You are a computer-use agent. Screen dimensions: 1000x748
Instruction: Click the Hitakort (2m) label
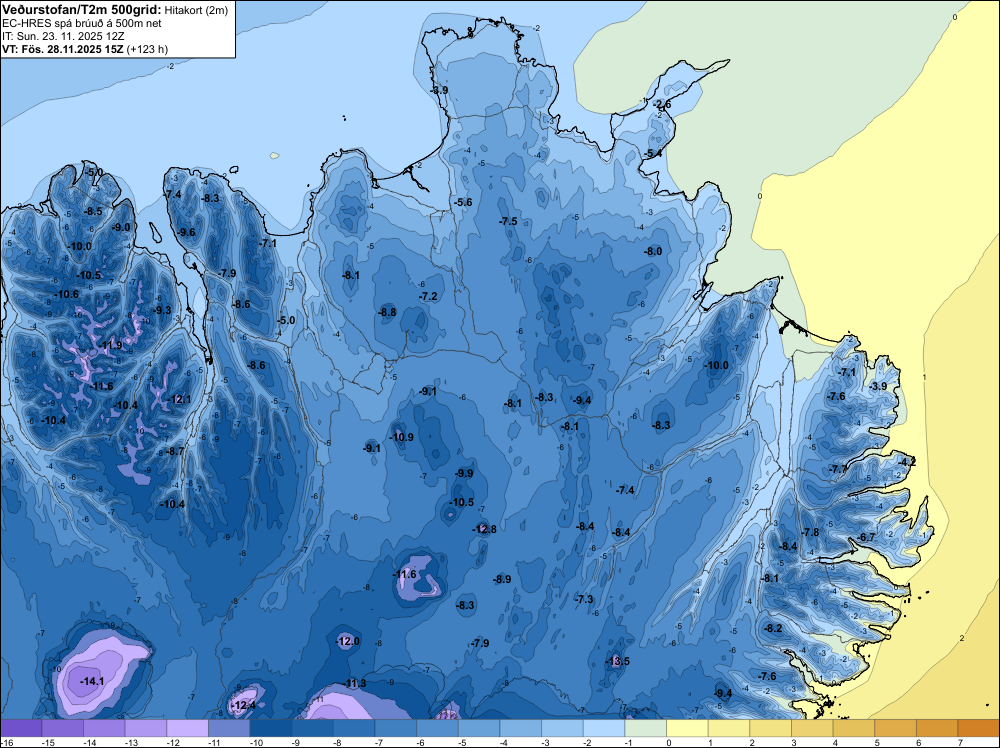coord(196,10)
